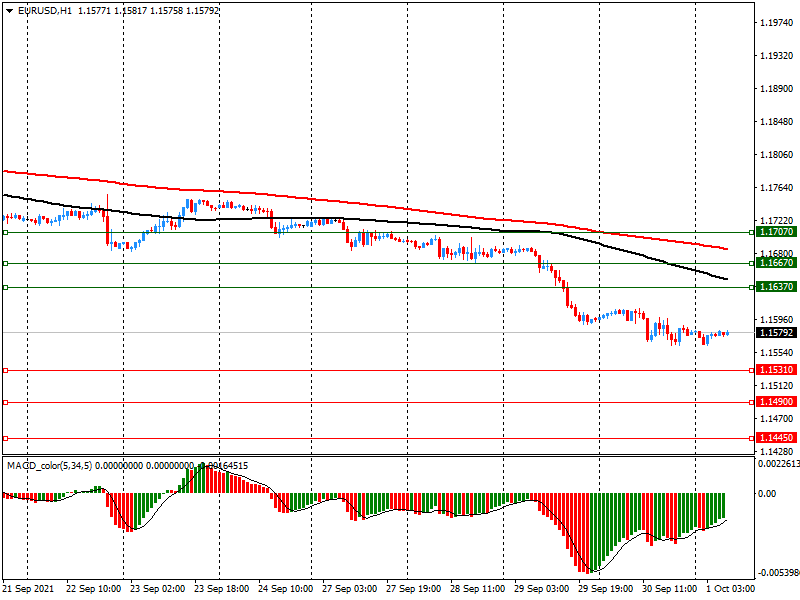Select the green 1.16670 price level tag
The image size is (800, 600).
pos(776,263)
